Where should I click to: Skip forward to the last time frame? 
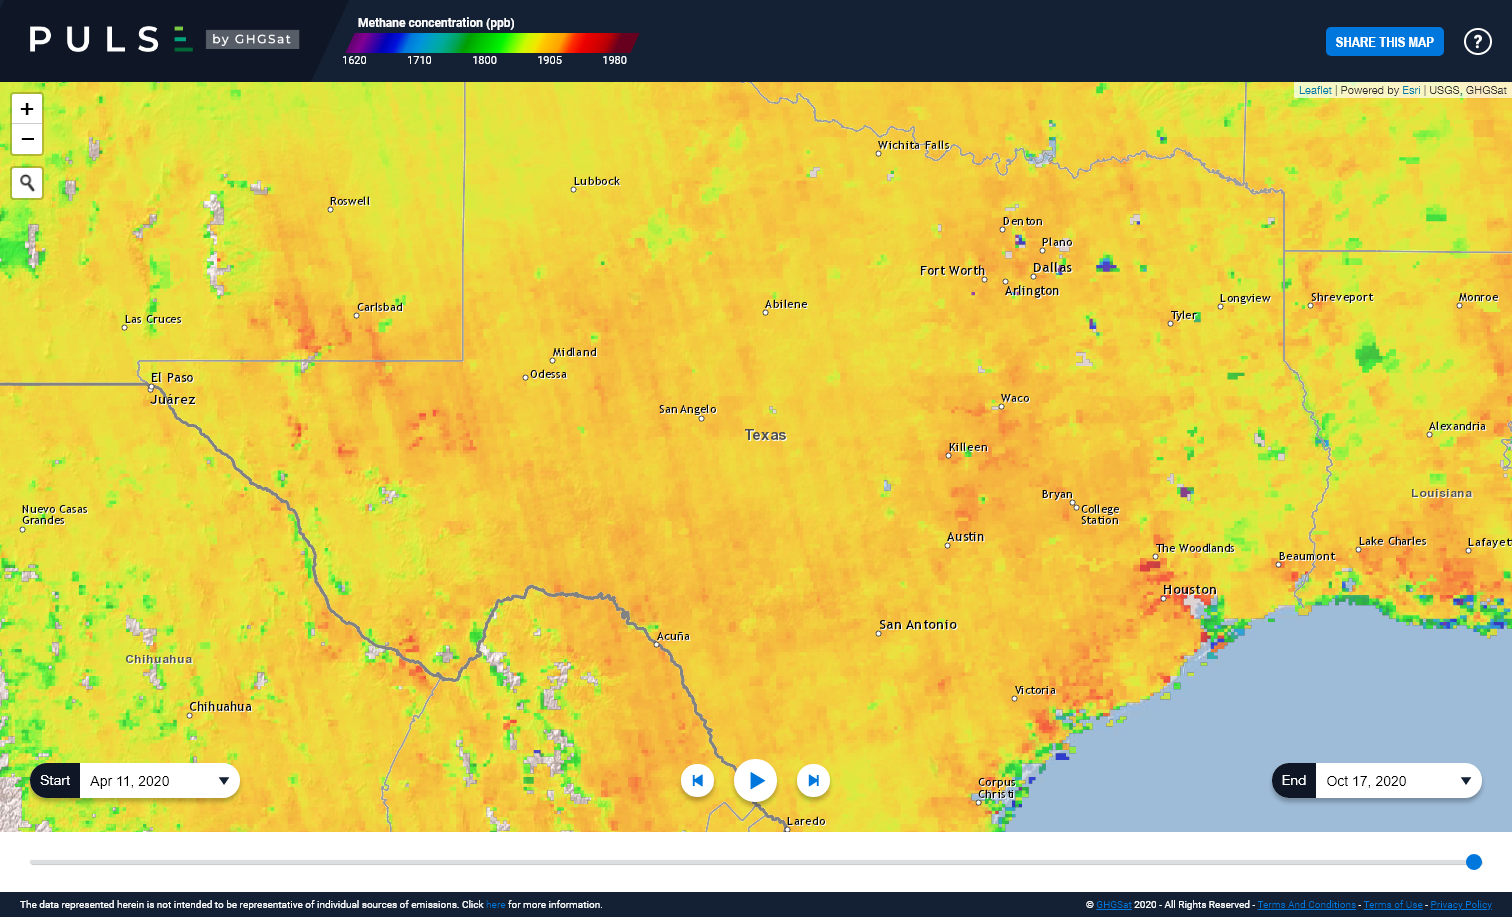813,780
